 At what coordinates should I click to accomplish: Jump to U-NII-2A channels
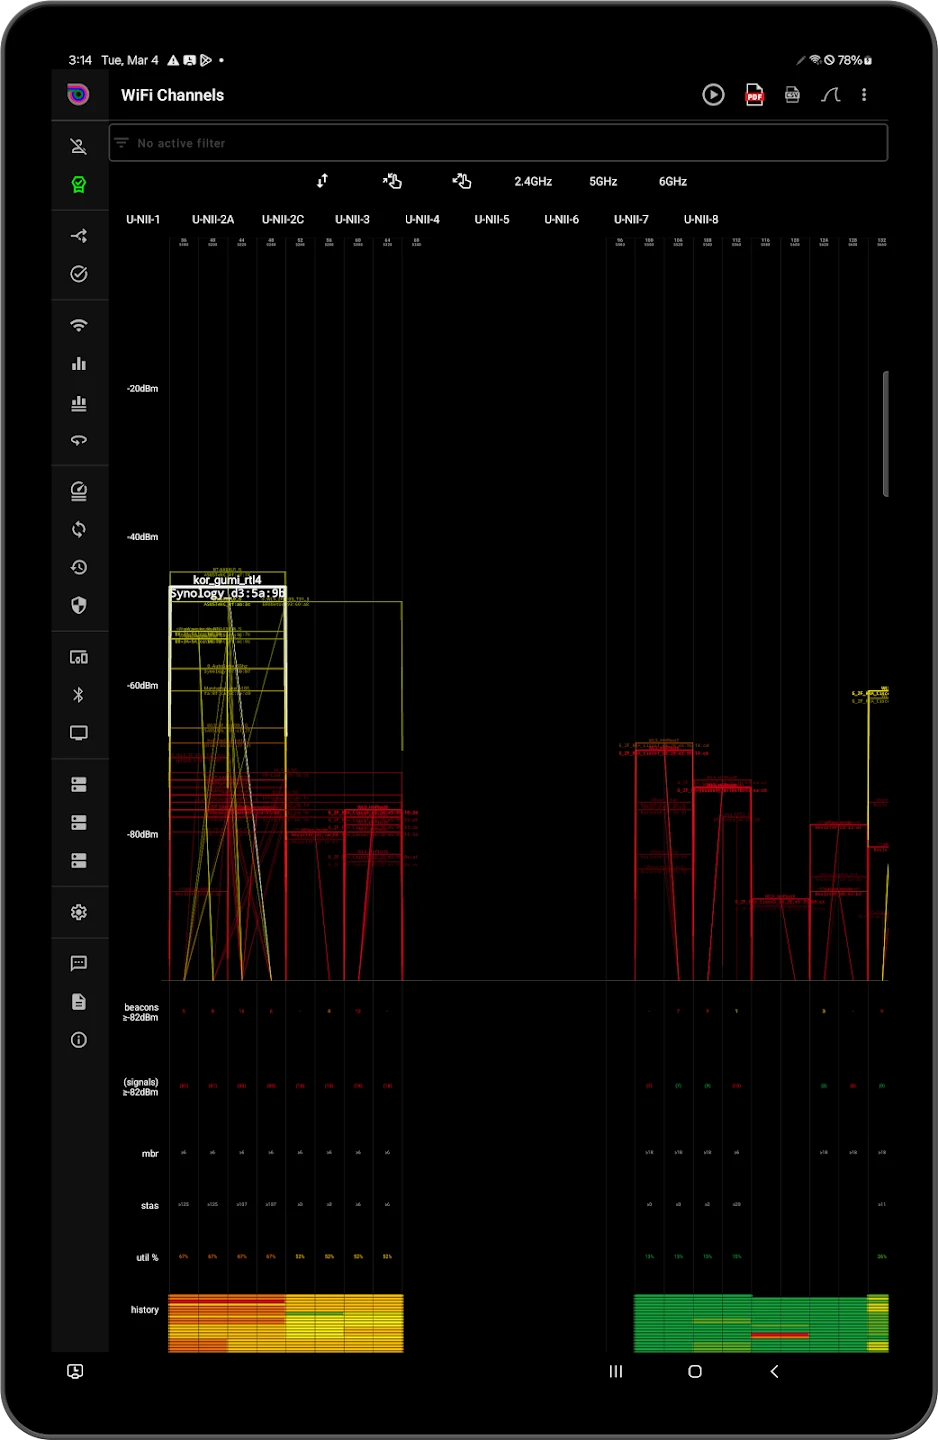coord(213,220)
